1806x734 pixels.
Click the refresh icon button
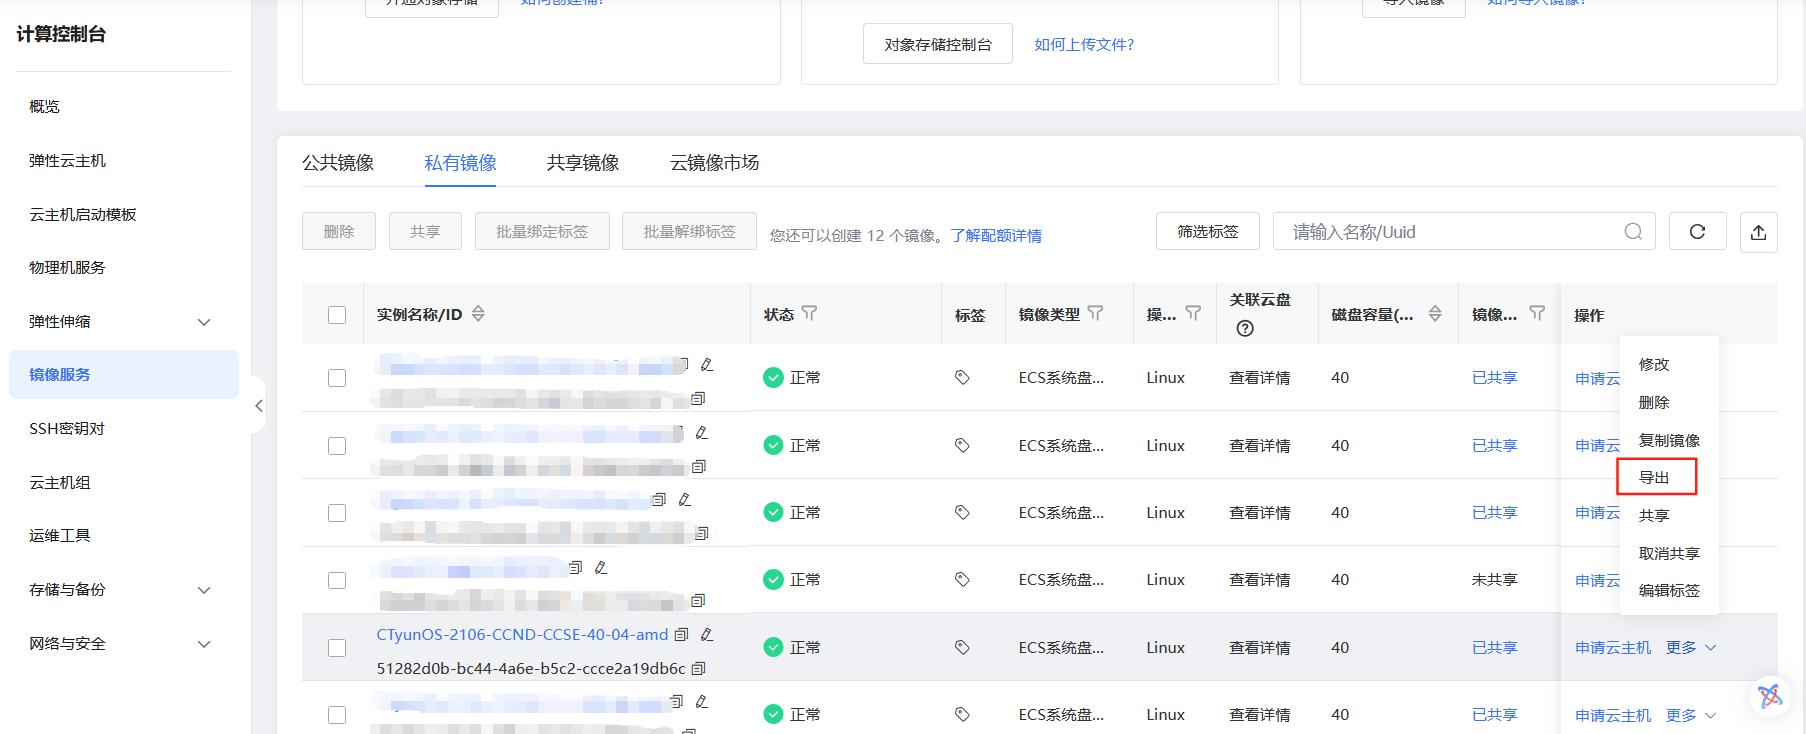(x=1697, y=232)
